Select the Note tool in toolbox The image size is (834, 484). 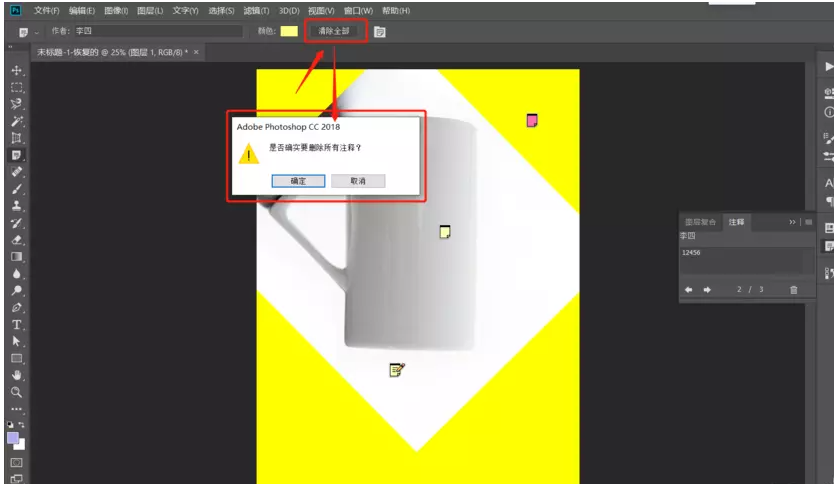[x=16, y=155]
